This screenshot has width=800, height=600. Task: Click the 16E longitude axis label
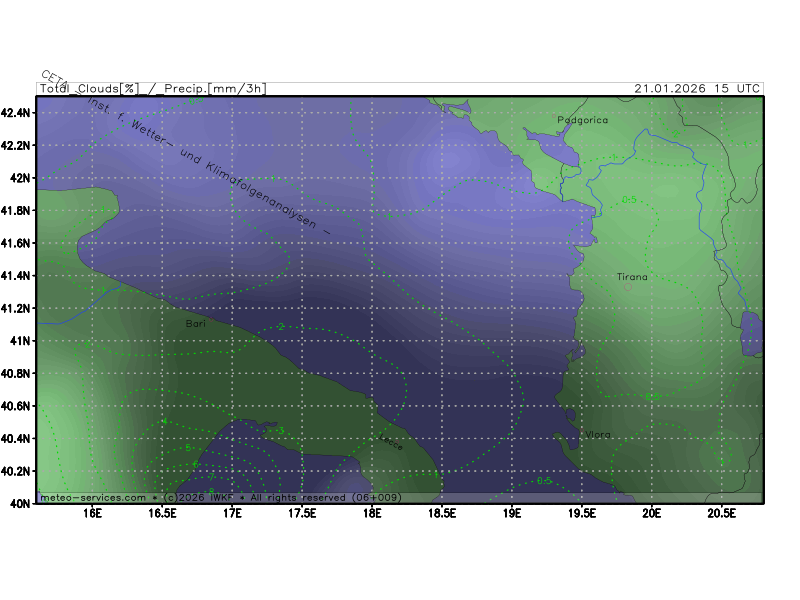[93, 515]
